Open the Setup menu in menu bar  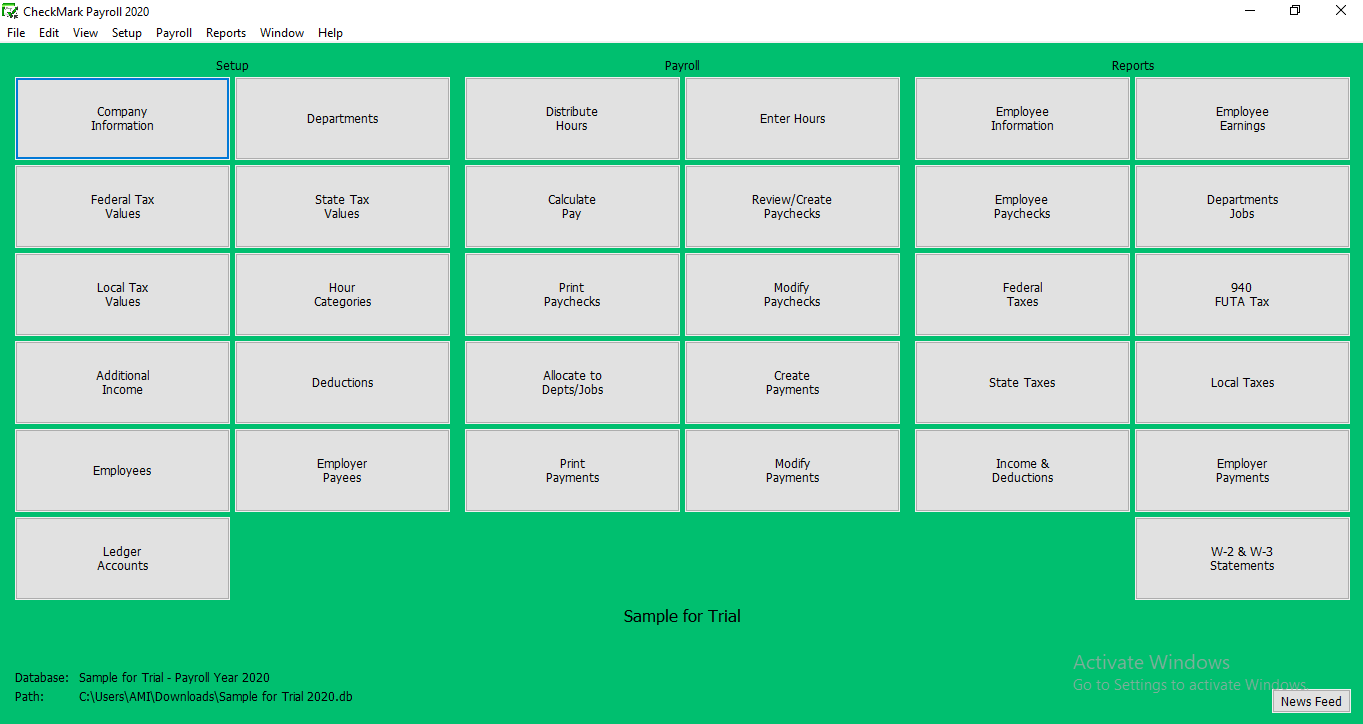tap(127, 33)
